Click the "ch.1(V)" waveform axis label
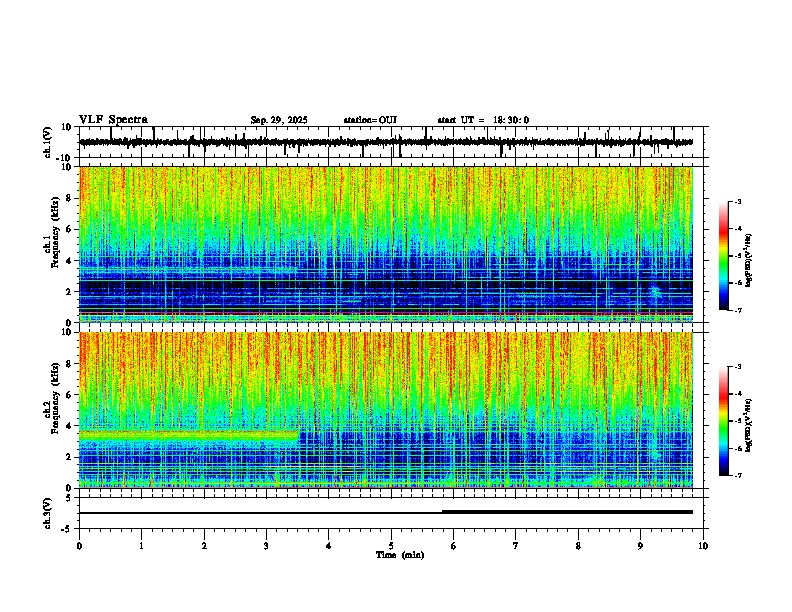The image size is (792, 612). coord(48,142)
